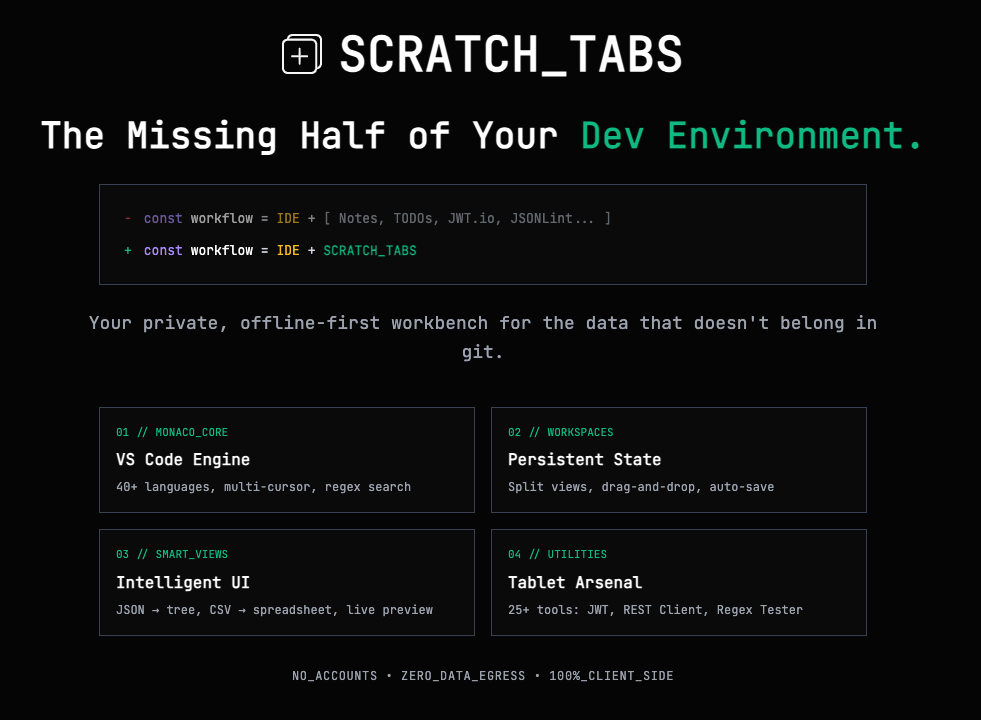This screenshot has height=720, width=981.
Task: Click the green SCRATCH_TABS text in the code block
Action: [x=369, y=250]
